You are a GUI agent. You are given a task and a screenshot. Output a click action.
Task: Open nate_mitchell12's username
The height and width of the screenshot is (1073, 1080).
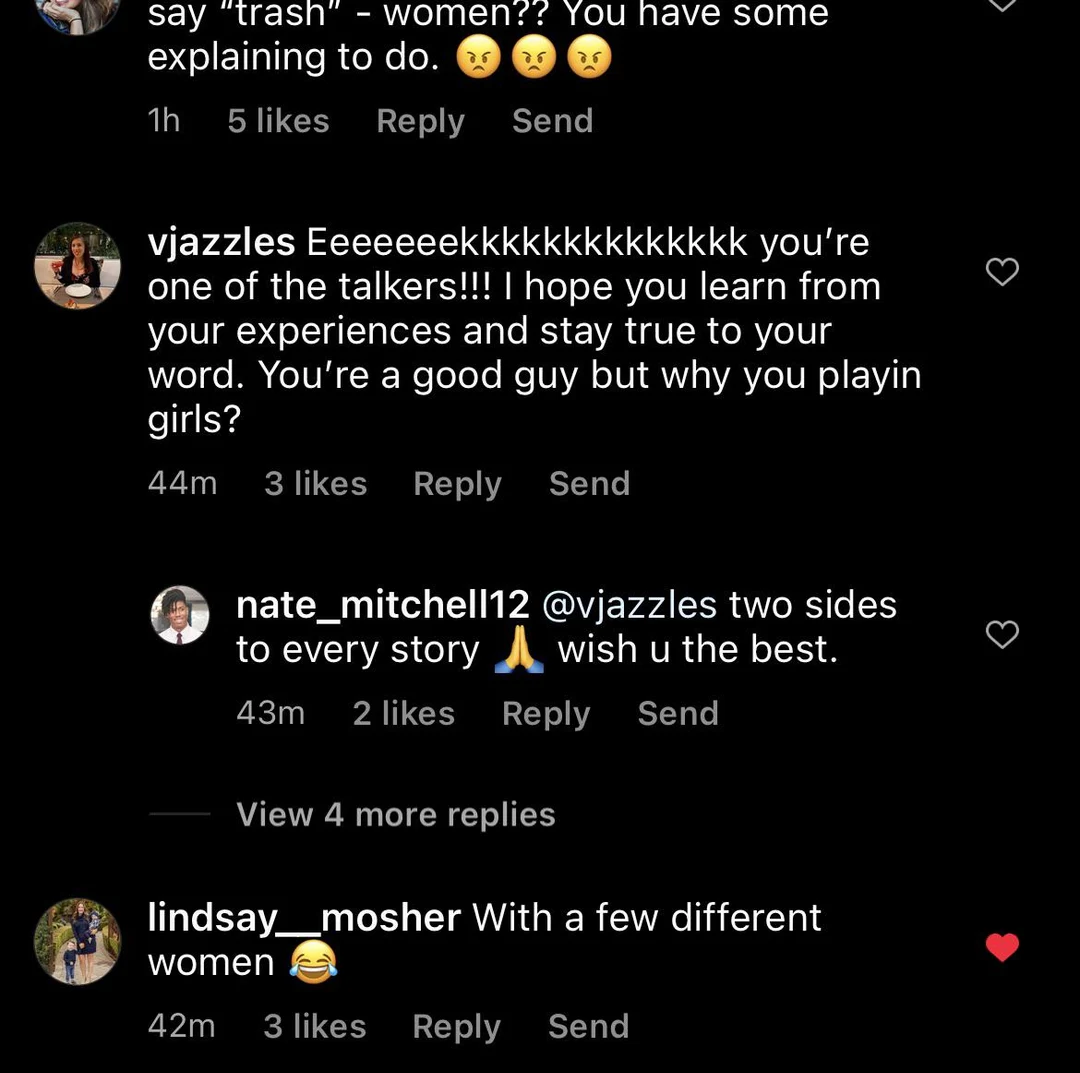(x=382, y=604)
